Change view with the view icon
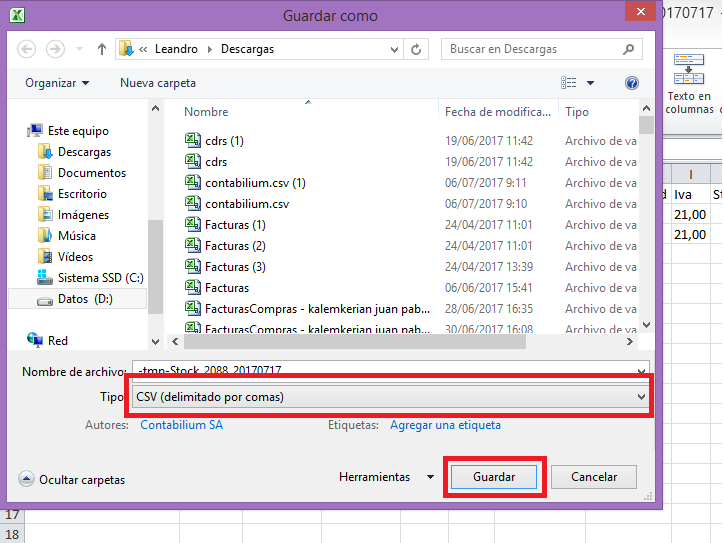Viewport: 724px width, 543px height. 568,83
